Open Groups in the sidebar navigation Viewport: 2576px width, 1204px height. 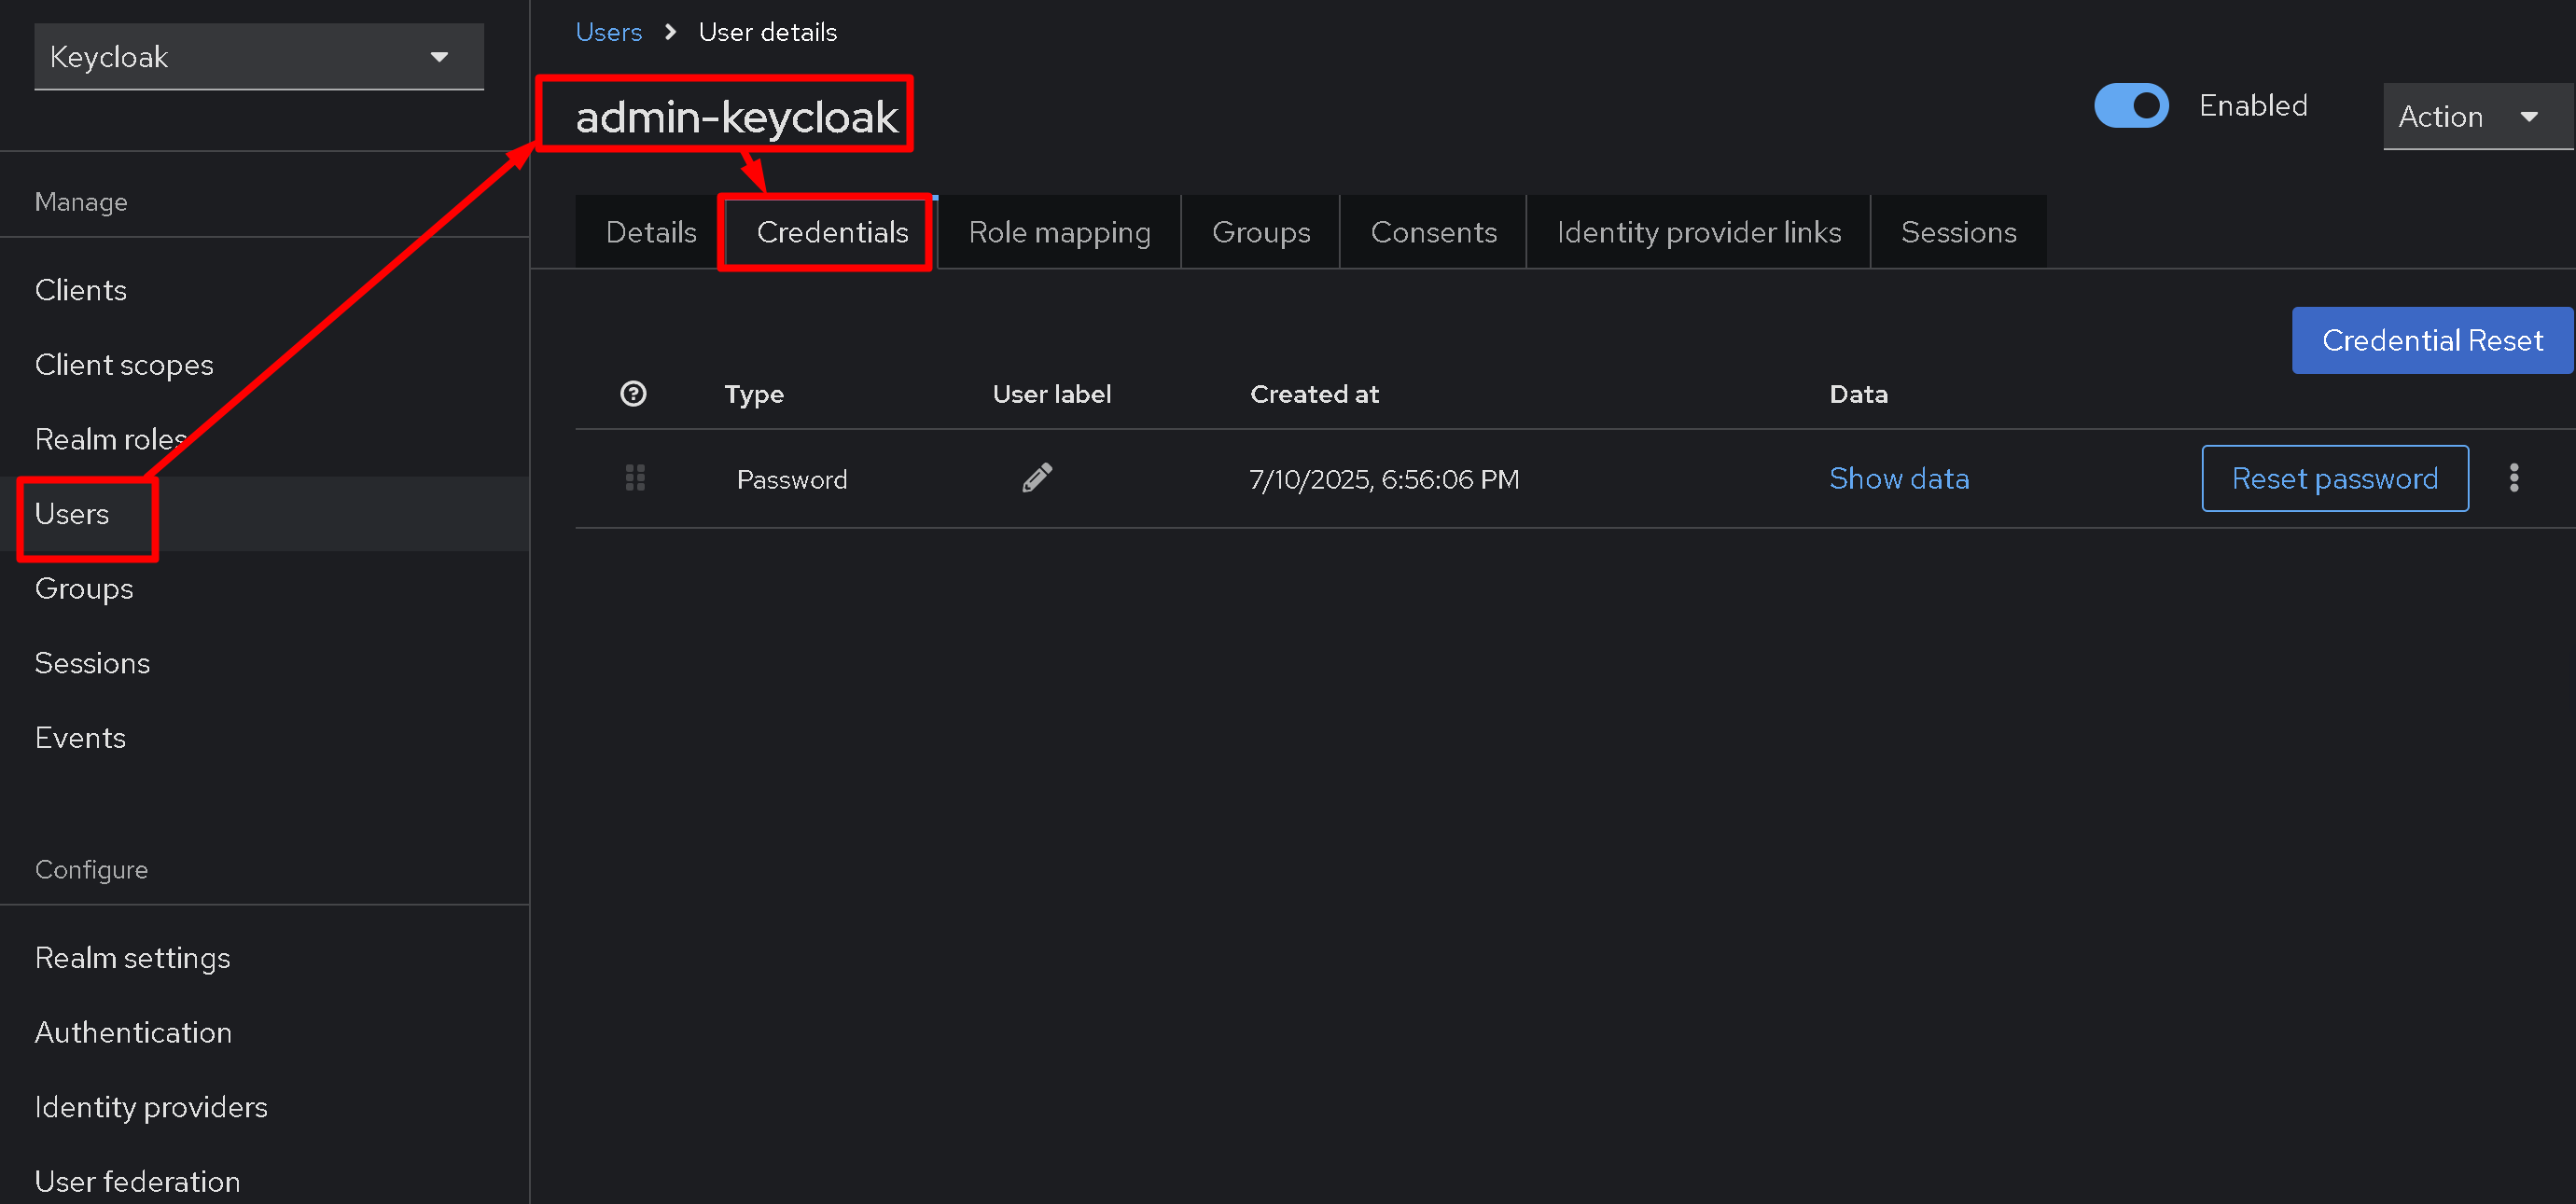264,588
